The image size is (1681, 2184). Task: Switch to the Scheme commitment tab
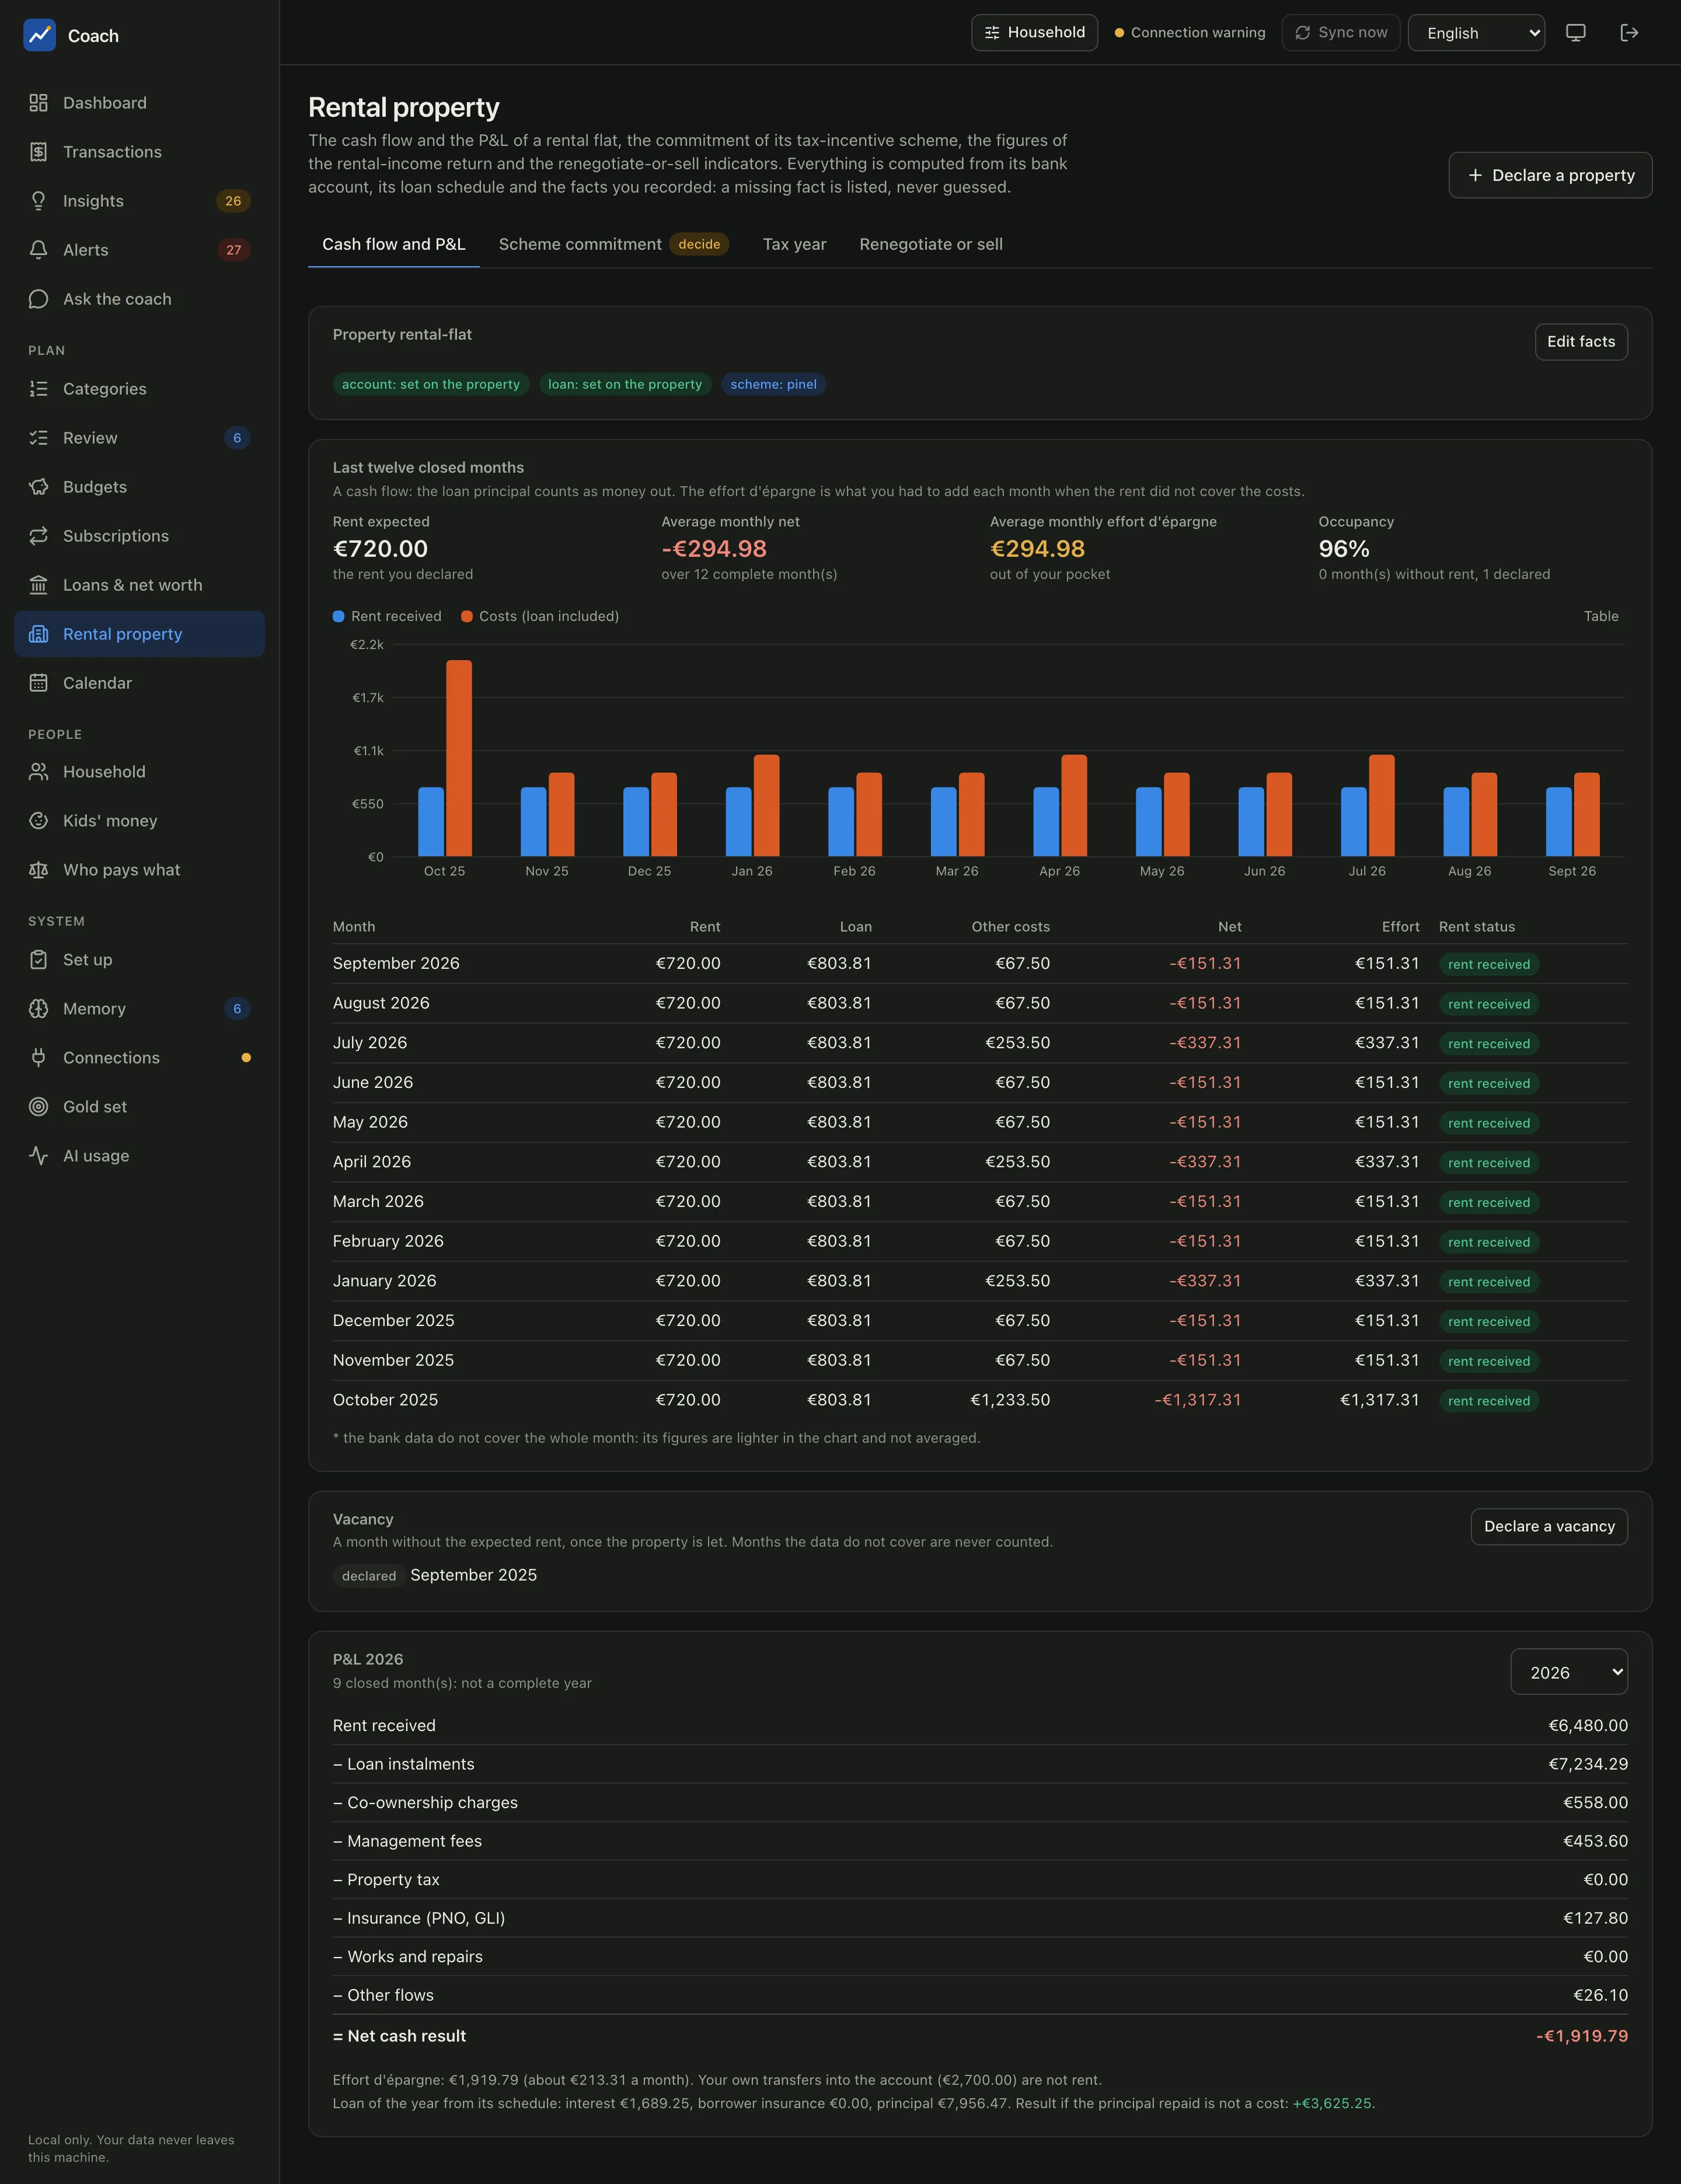click(614, 244)
